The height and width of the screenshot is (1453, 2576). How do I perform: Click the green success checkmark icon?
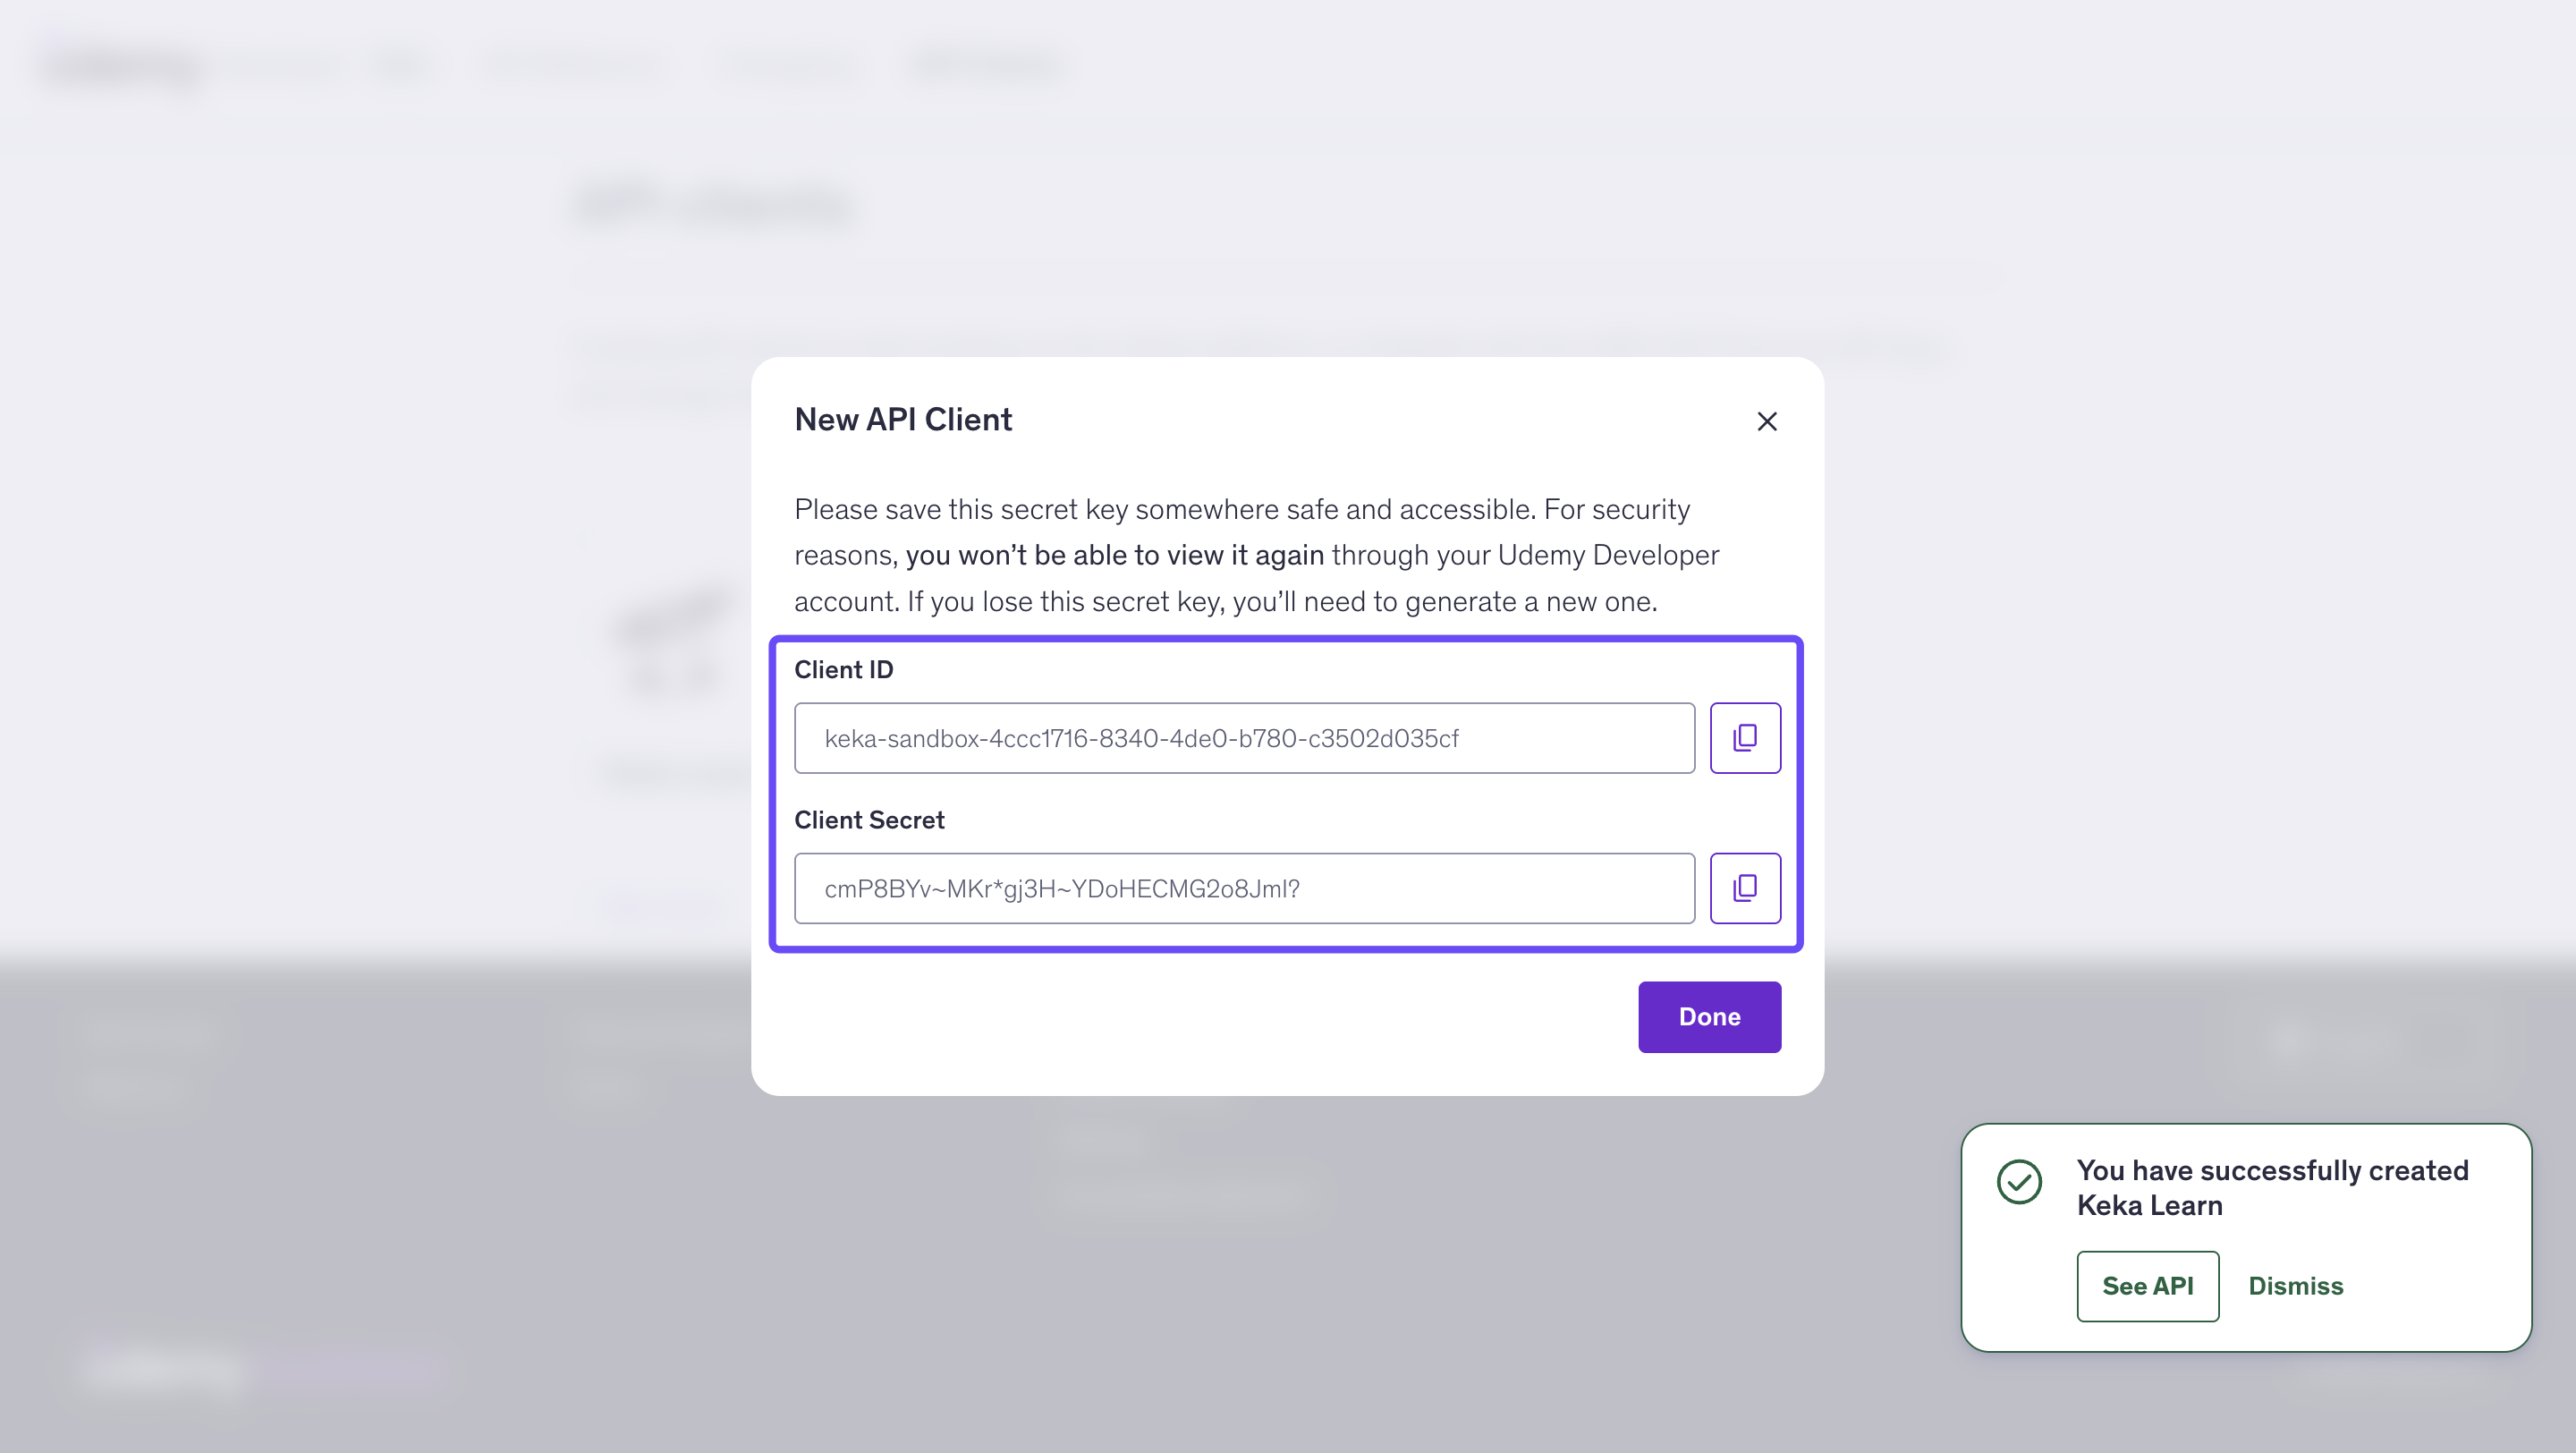[x=2019, y=1182]
